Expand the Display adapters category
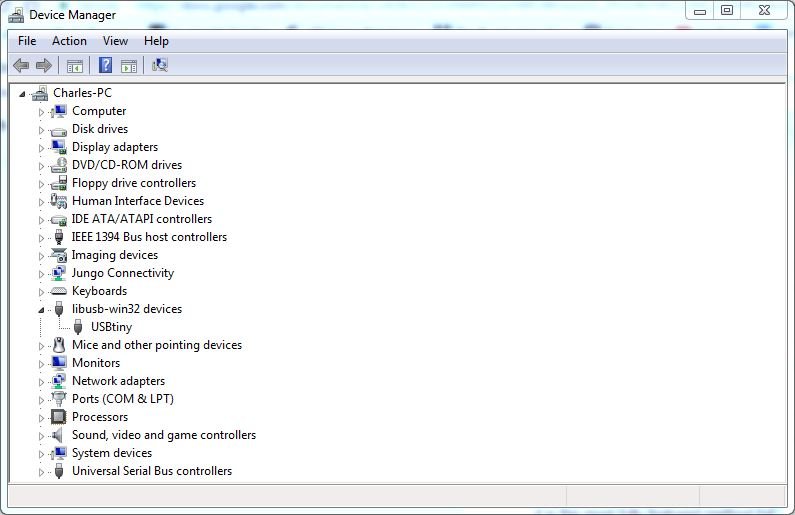795x515 pixels. click(42, 147)
